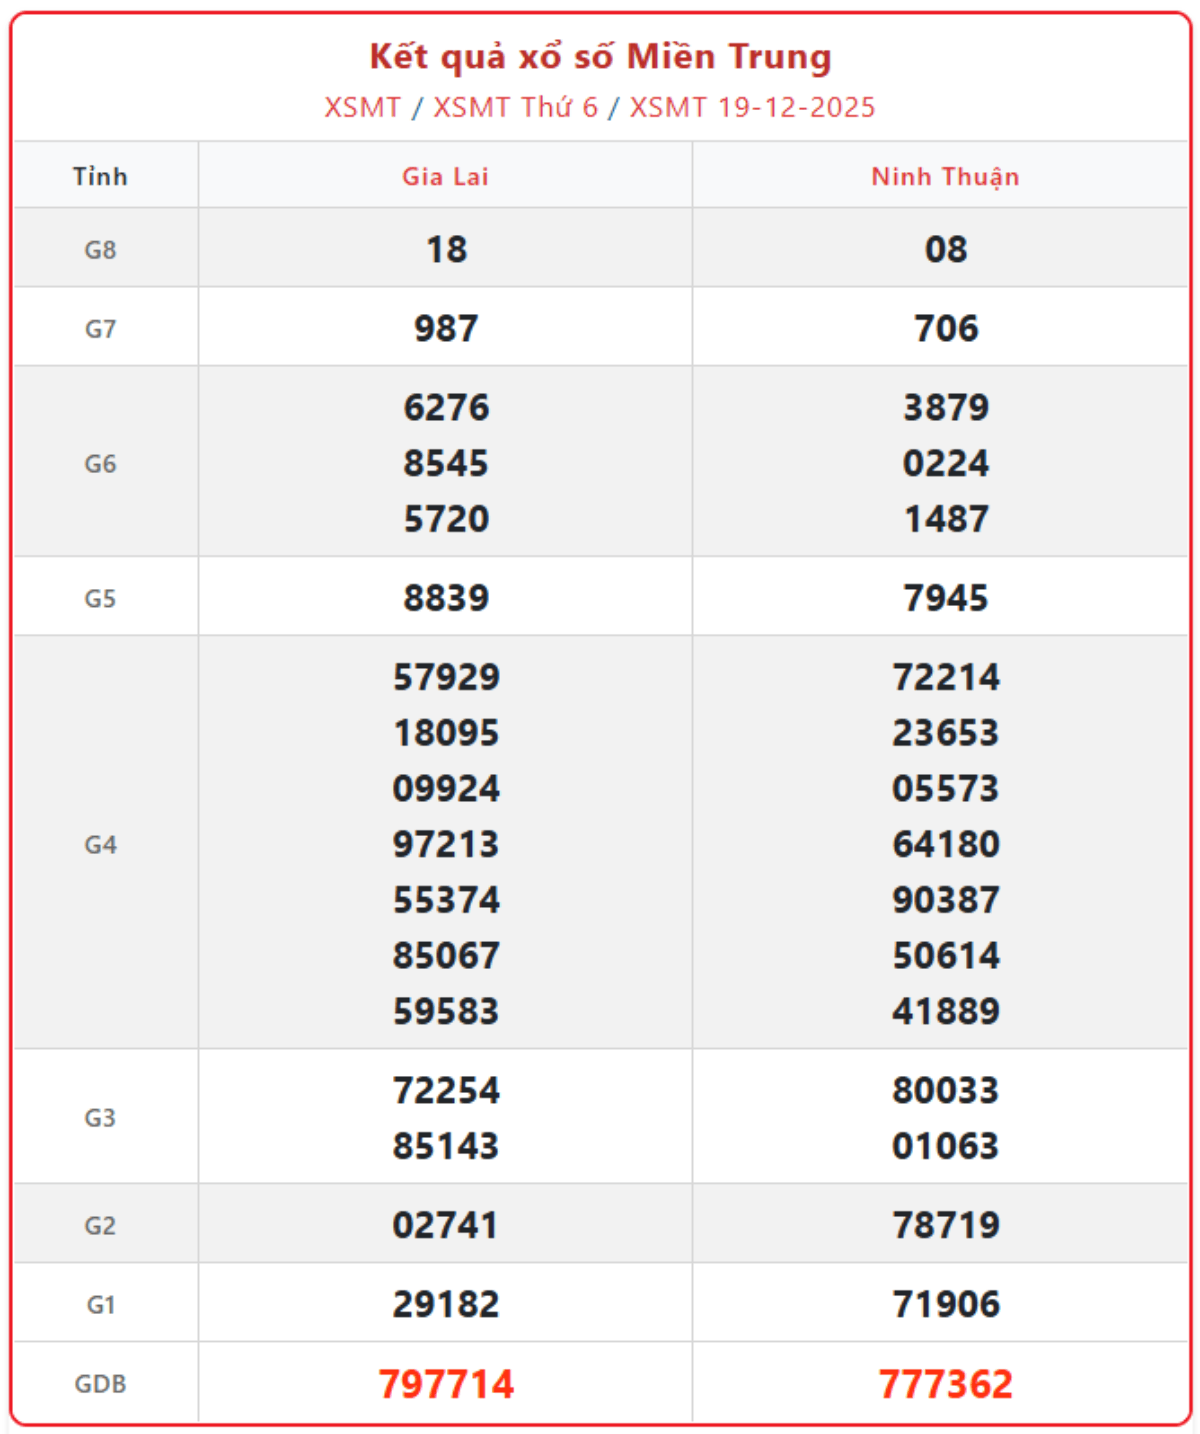Open the XSMT 19-12-2025 date link

[752, 107]
